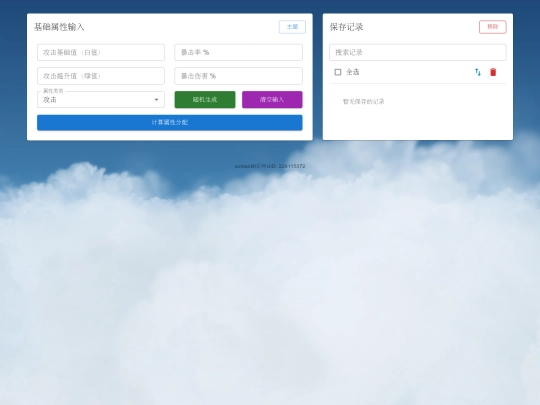The height and width of the screenshot is (405, 540).
Task: Focus the 暴击伤害 % input field
Action: (238, 76)
